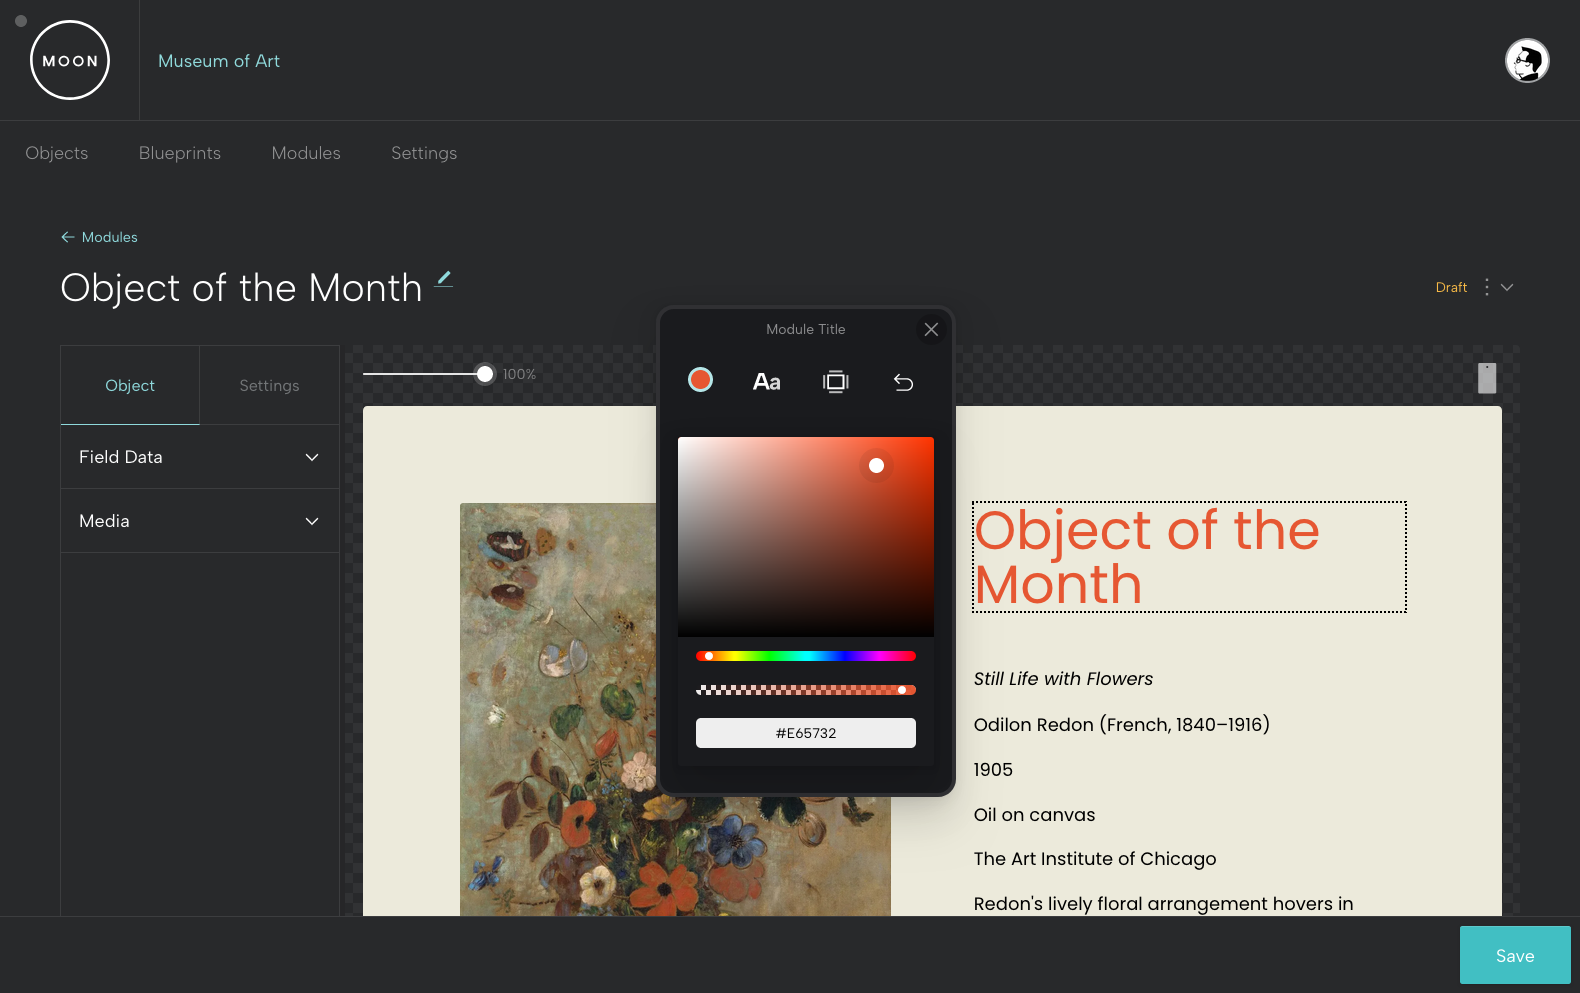The height and width of the screenshot is (993, 1580).
Task: Click the text Still Life with Flowers
Action: pos(1063,679)
